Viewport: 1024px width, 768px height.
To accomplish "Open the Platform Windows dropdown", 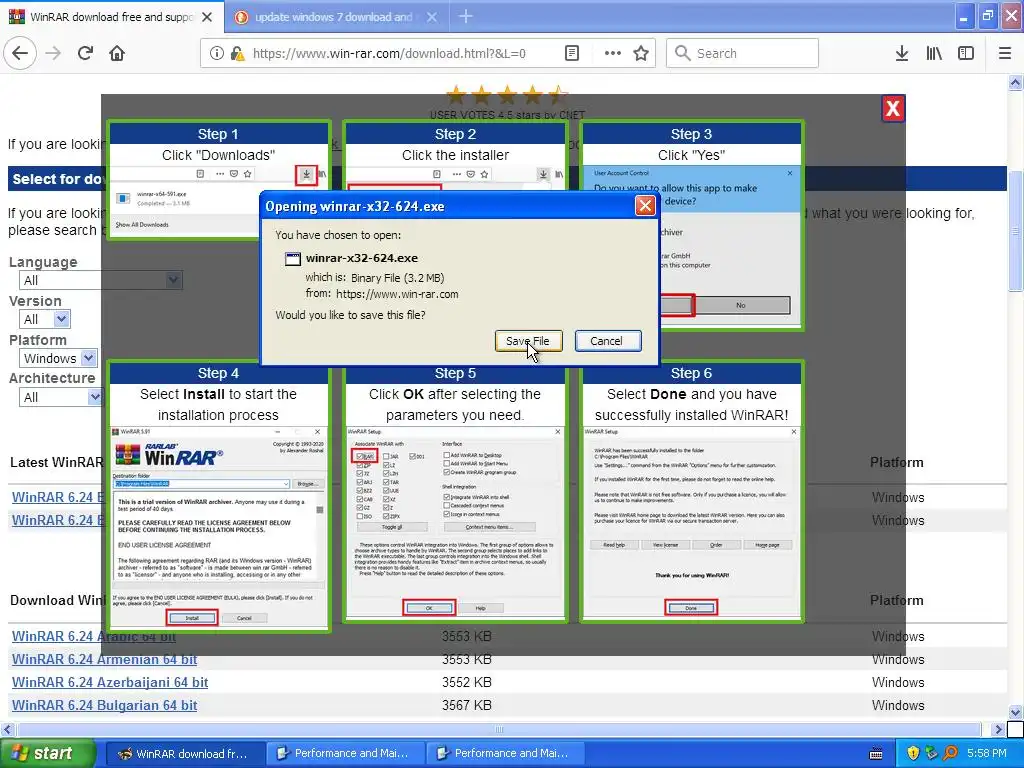I will (59, 358).
